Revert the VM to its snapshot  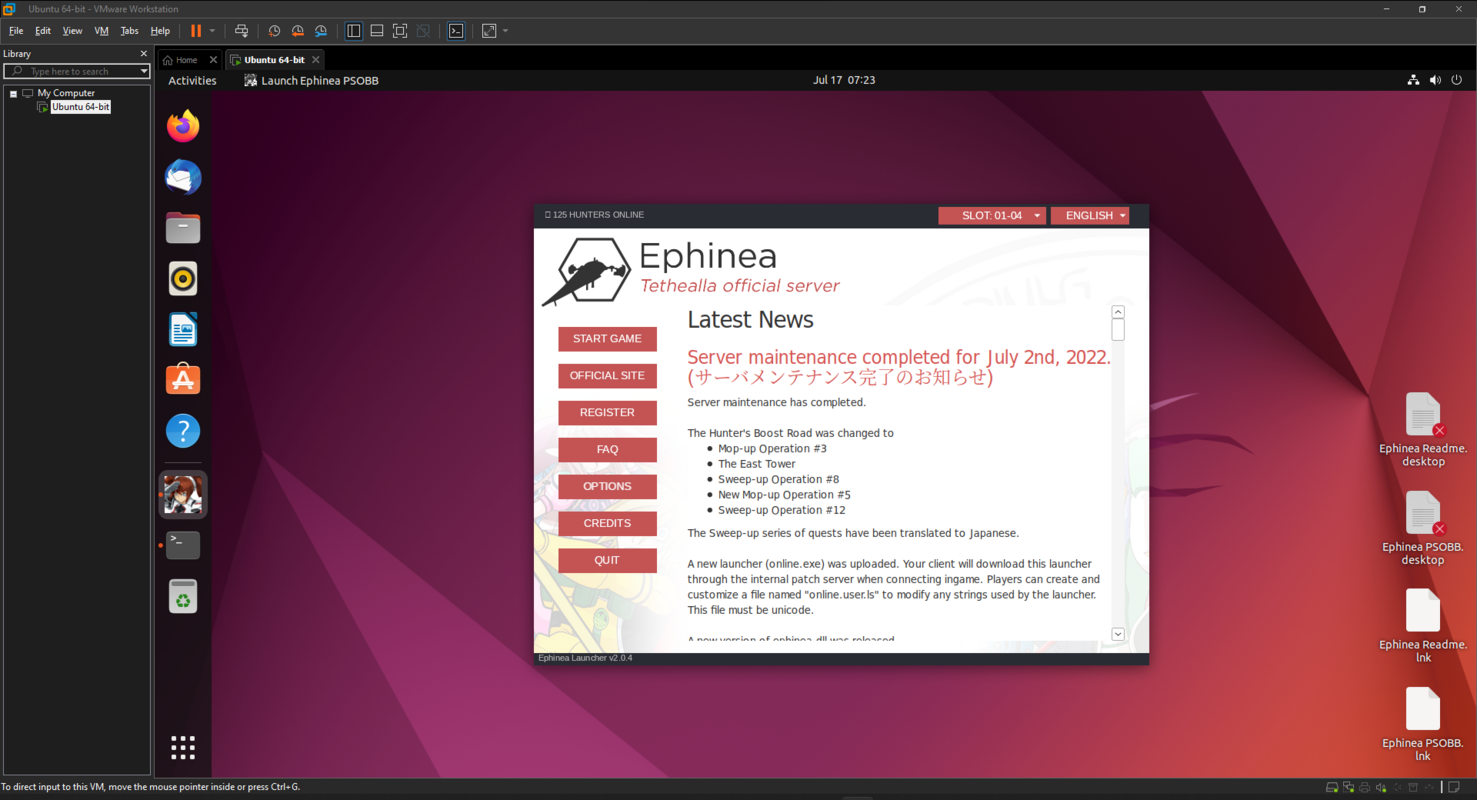(297, 31)
